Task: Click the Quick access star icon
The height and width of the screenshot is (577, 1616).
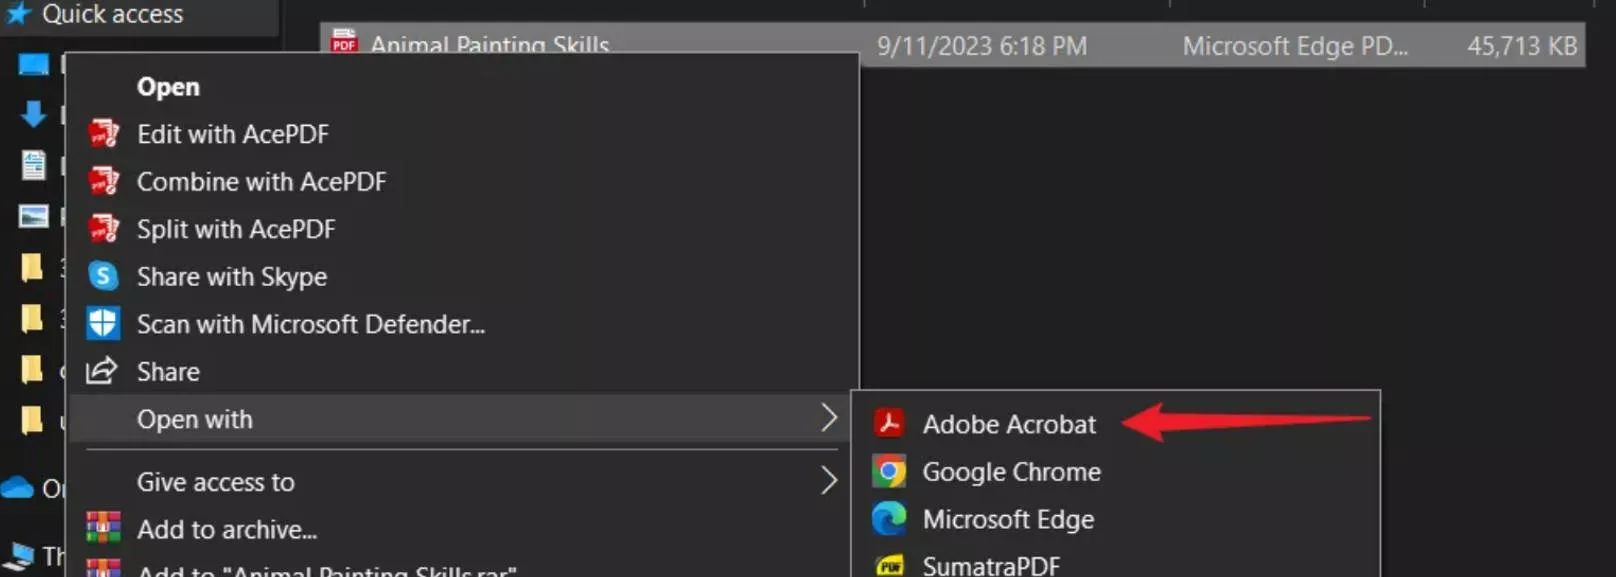Action: click(15, 13)
